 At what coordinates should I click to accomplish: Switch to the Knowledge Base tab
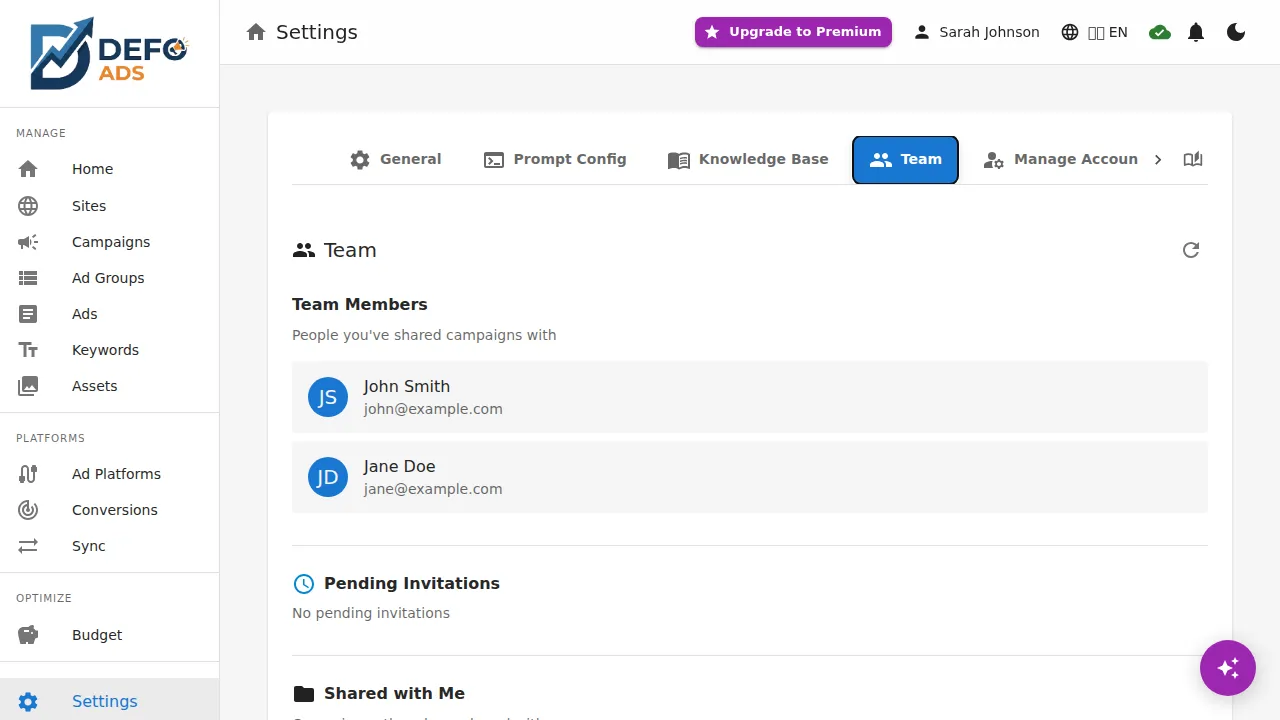748,160
